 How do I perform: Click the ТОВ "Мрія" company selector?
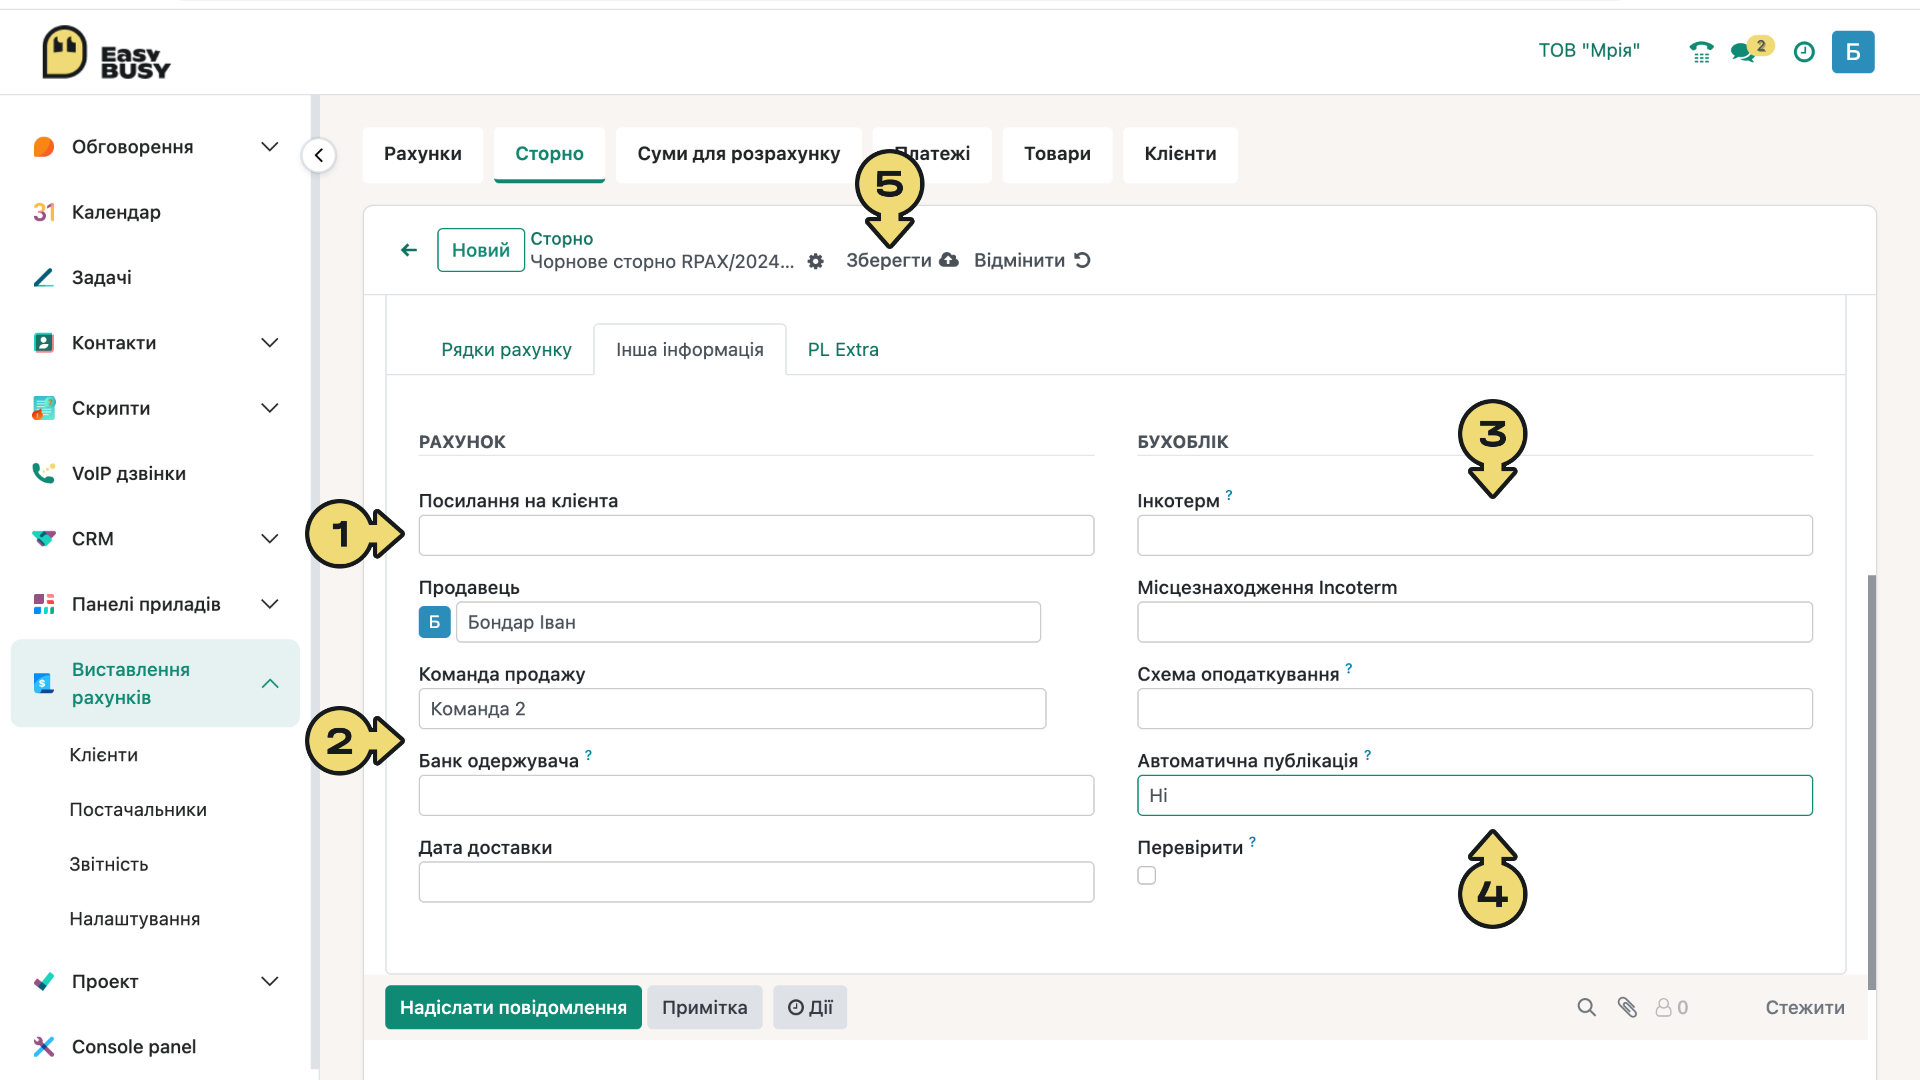click(x=1589, y=51)
